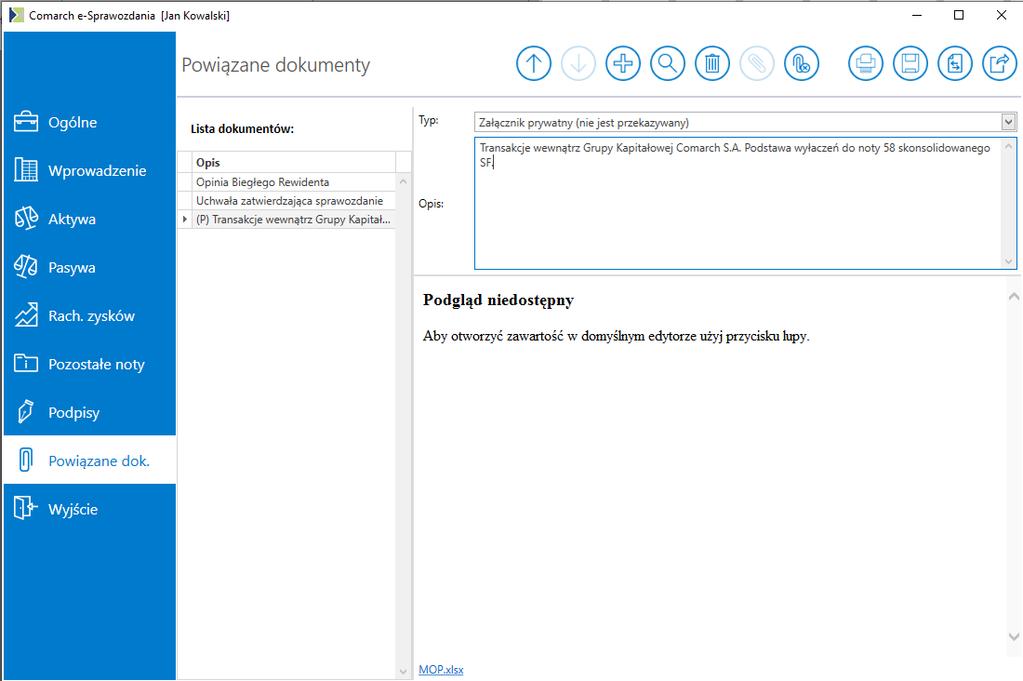
Task: Click the Opis column header in the list
Action: pyautogui.click(x=294, y=162)
